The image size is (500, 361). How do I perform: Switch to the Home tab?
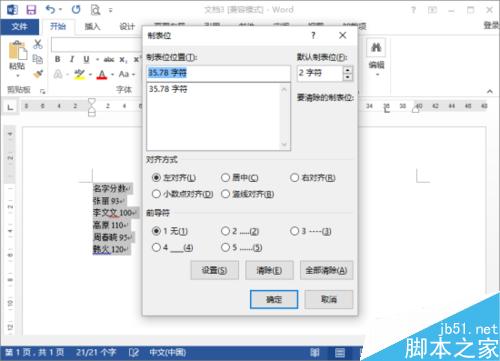(58, 26)
